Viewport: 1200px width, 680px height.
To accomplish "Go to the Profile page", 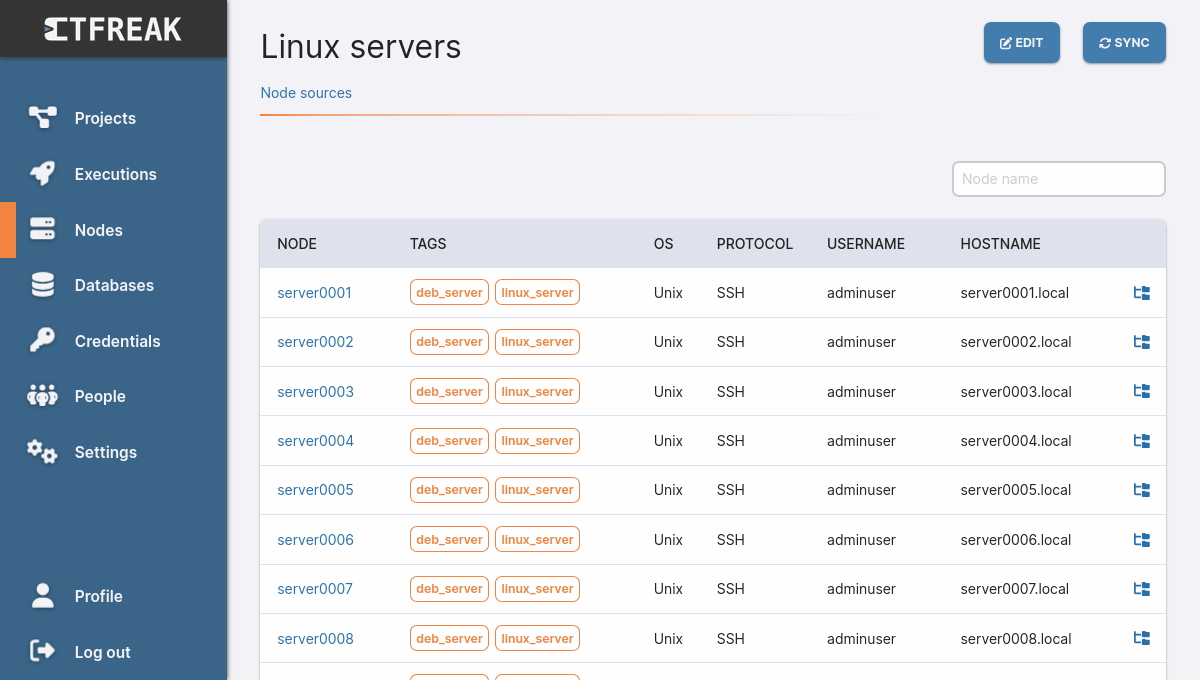I will pyautogui.click(x=98, y=596).
